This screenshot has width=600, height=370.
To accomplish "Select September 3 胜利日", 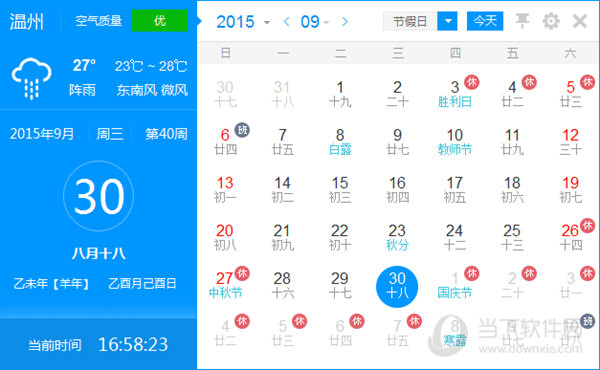I will (x=455, y=94).
